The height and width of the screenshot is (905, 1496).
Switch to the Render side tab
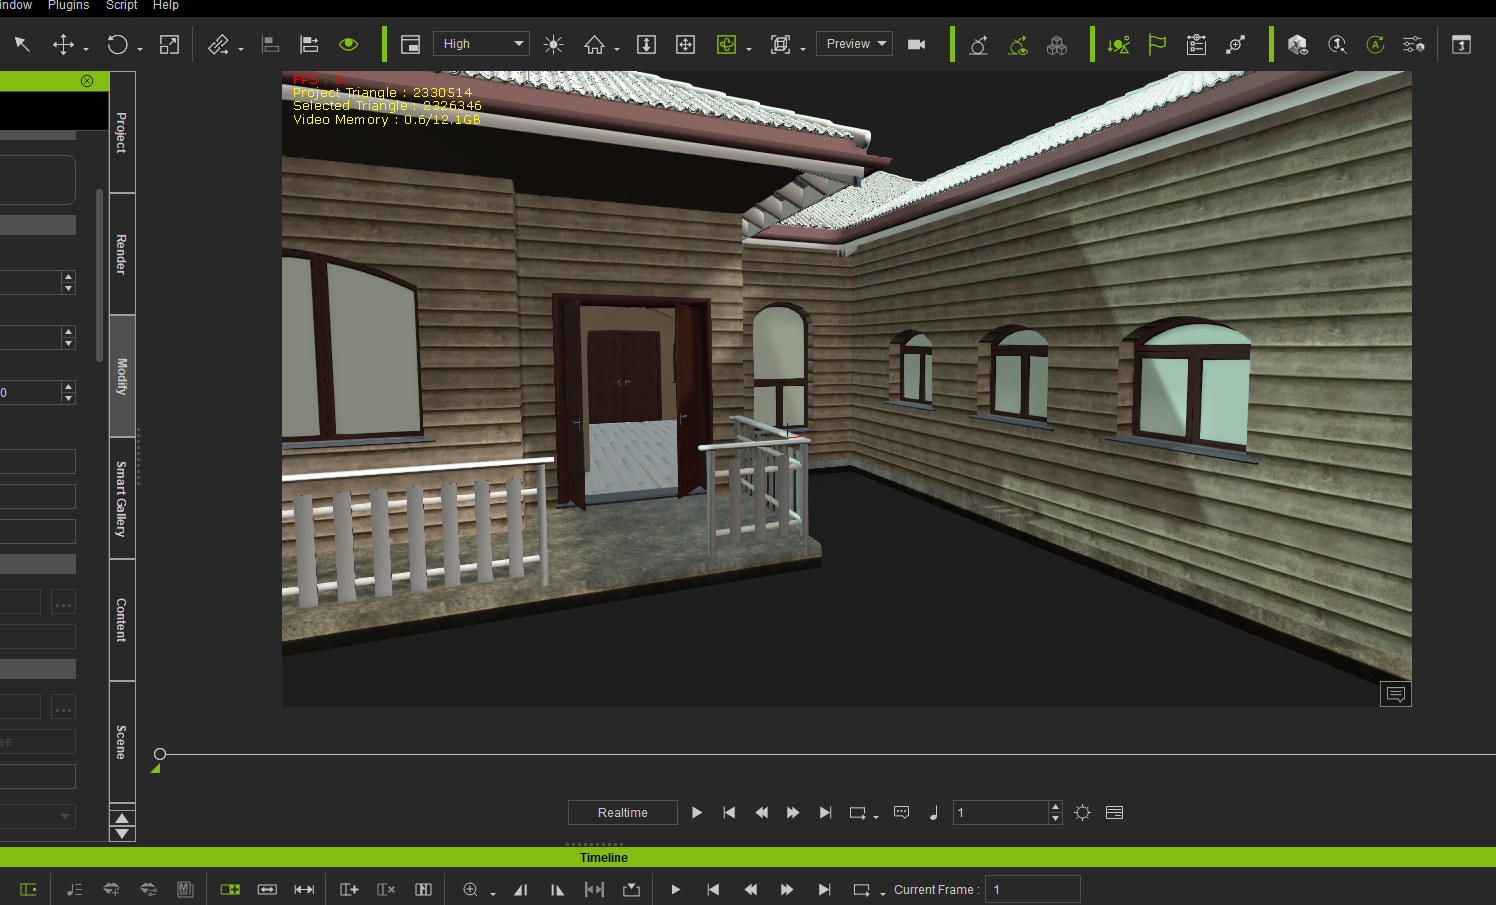click(x=122, y=254)
